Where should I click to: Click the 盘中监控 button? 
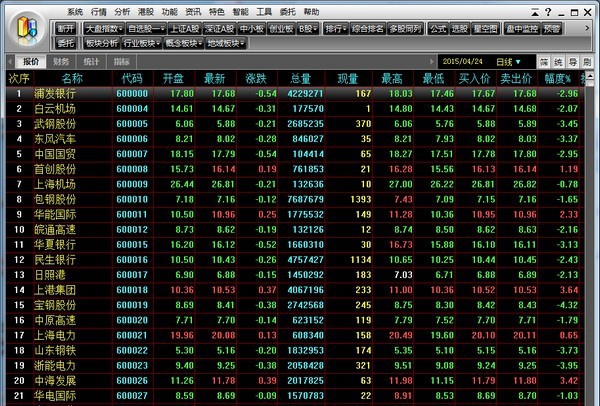click(x=522, y=29)
